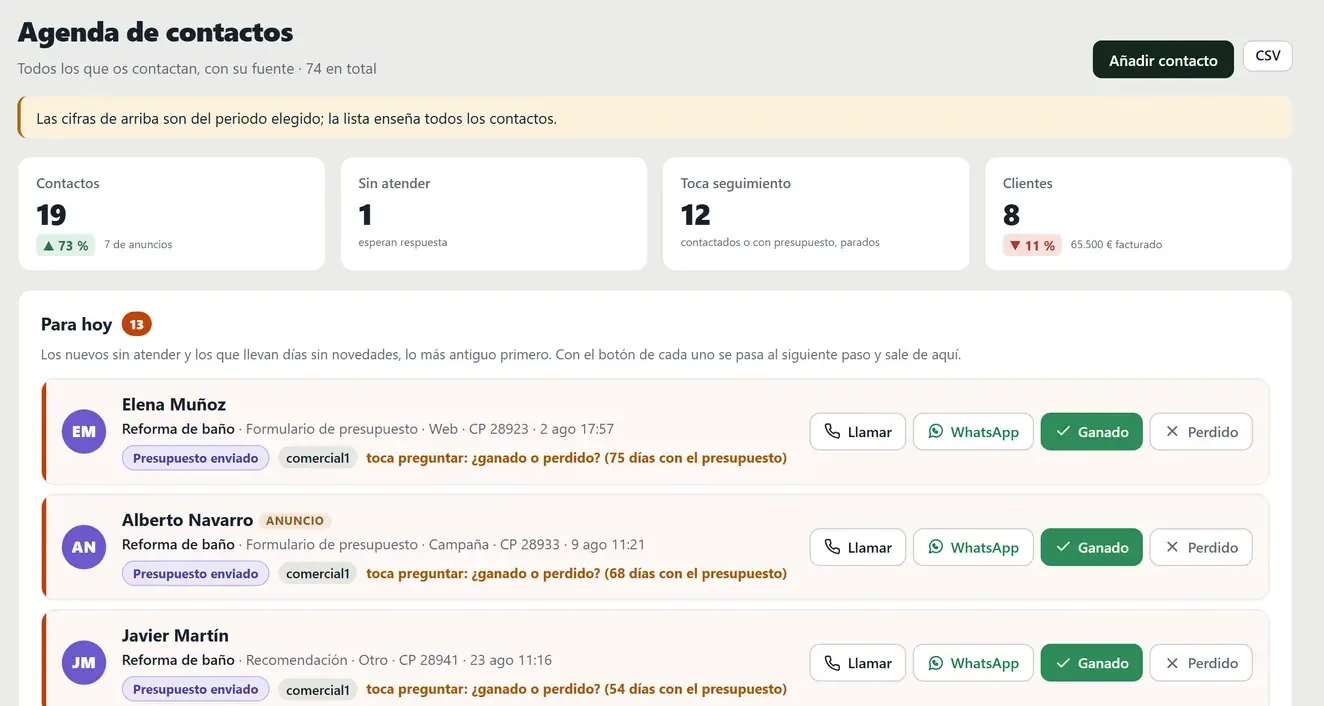Image resolution: width=1324 pixels, height=706 pixels.
Task: Click Añadir contacto button
Action: (1163, 60)
